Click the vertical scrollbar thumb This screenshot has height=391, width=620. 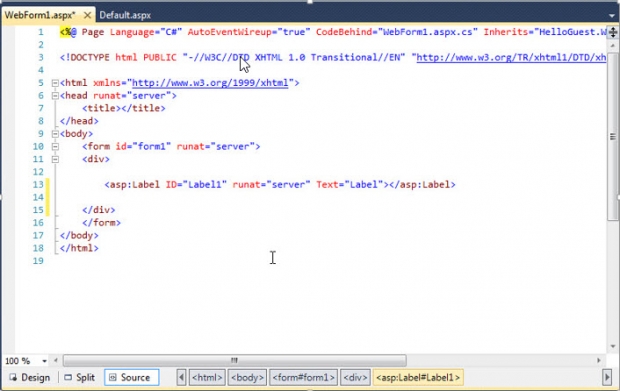(x=612, y=136)
